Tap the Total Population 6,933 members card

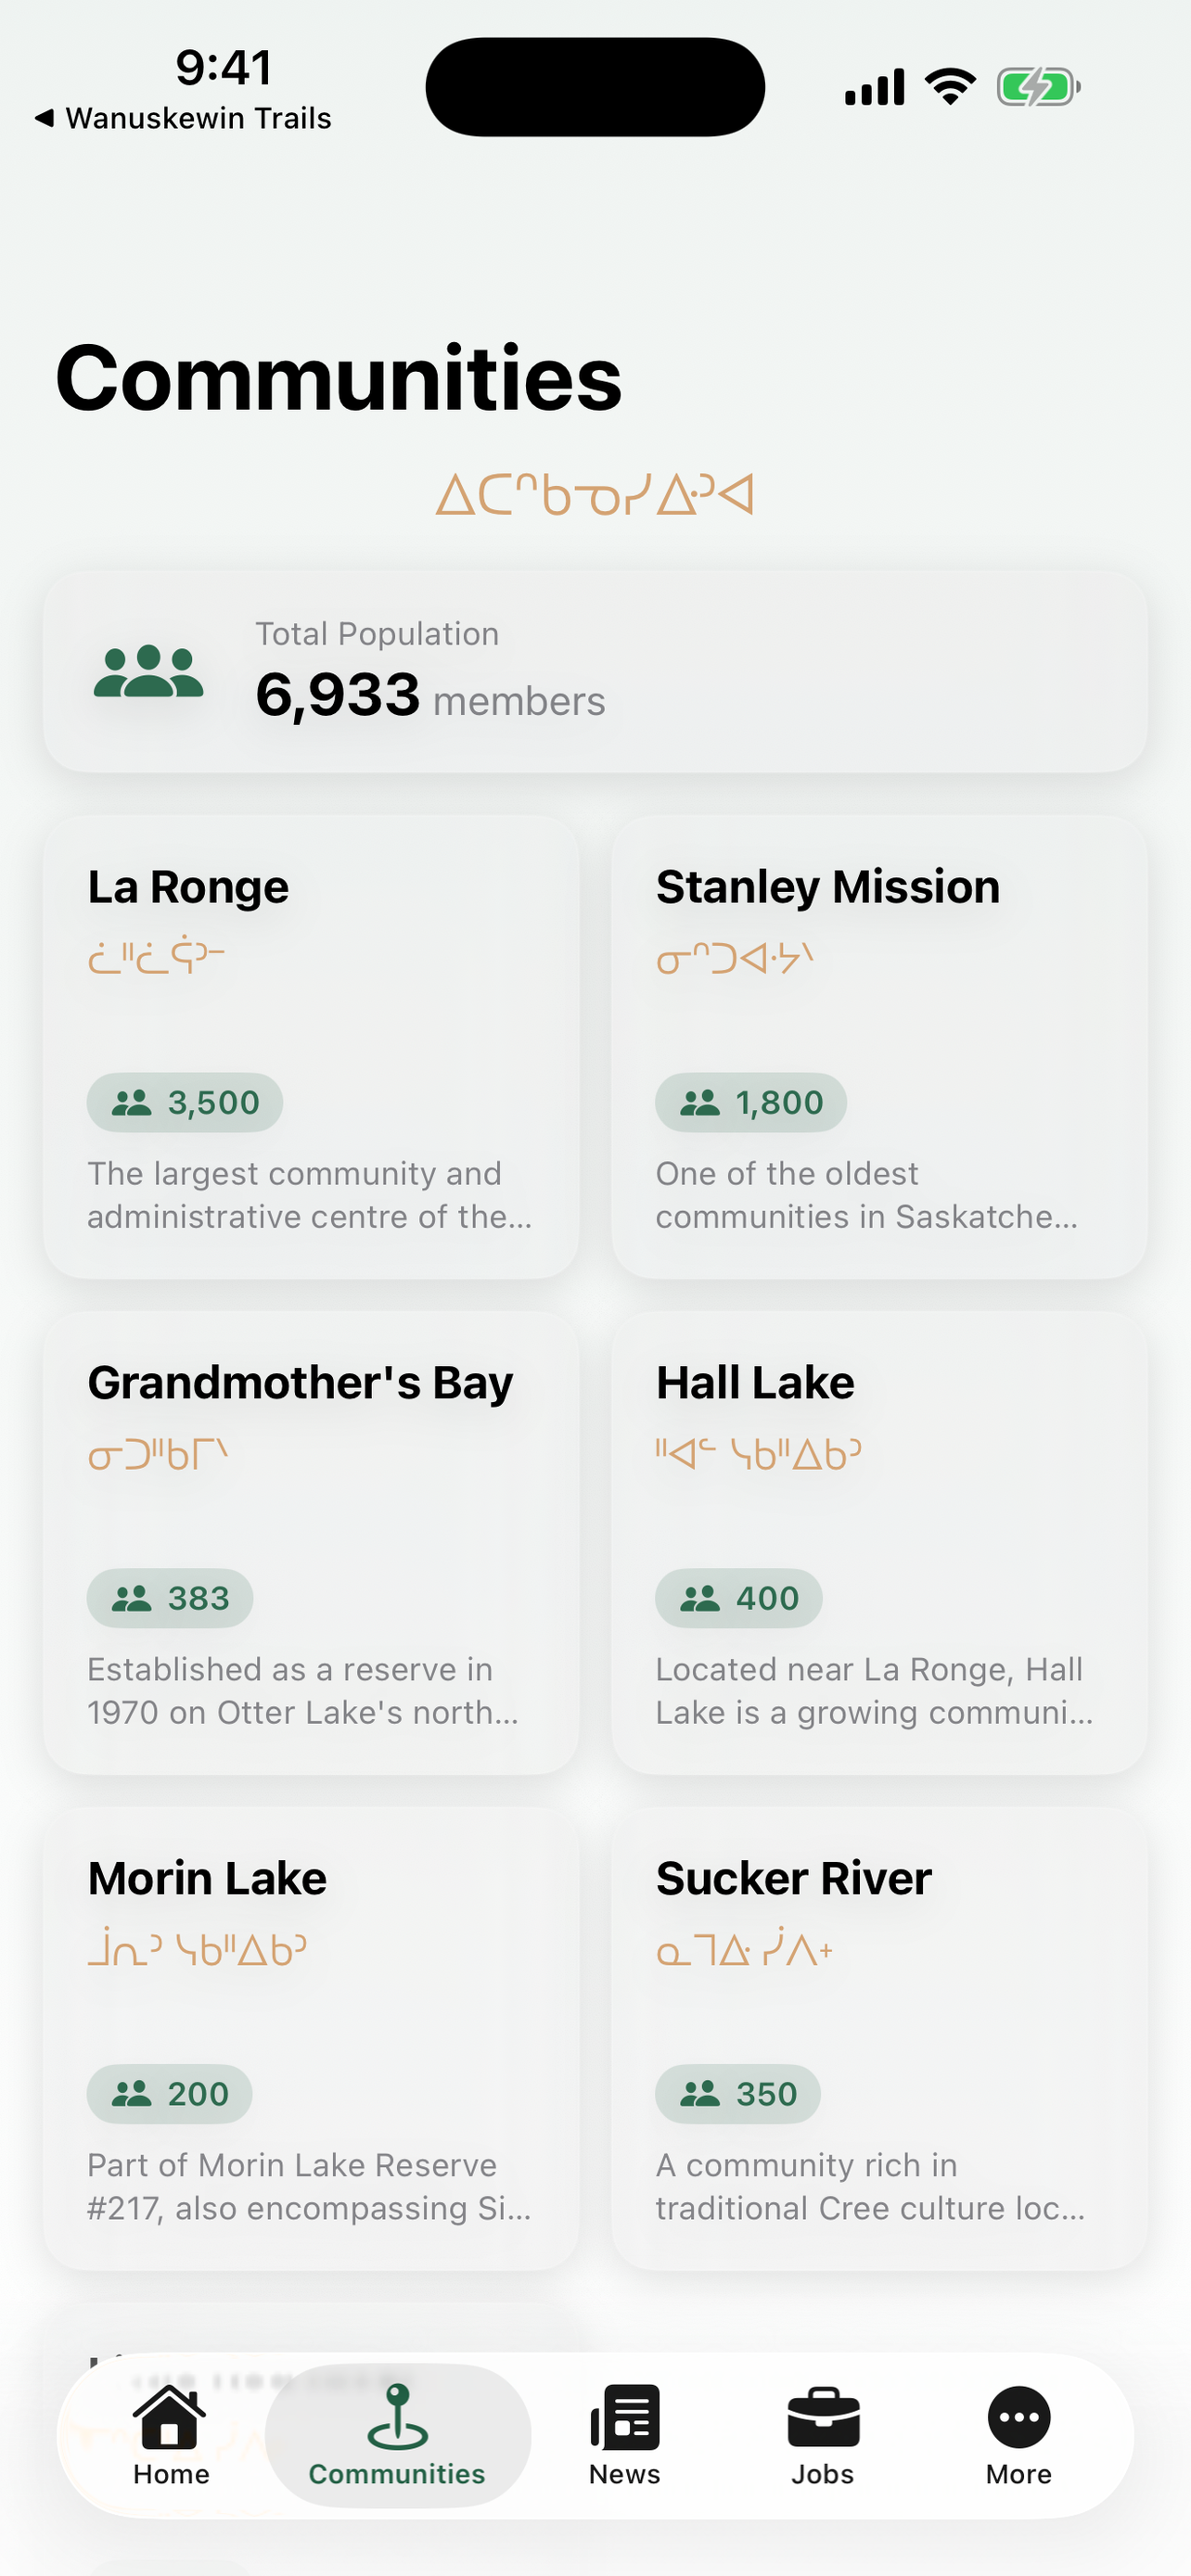595,671
